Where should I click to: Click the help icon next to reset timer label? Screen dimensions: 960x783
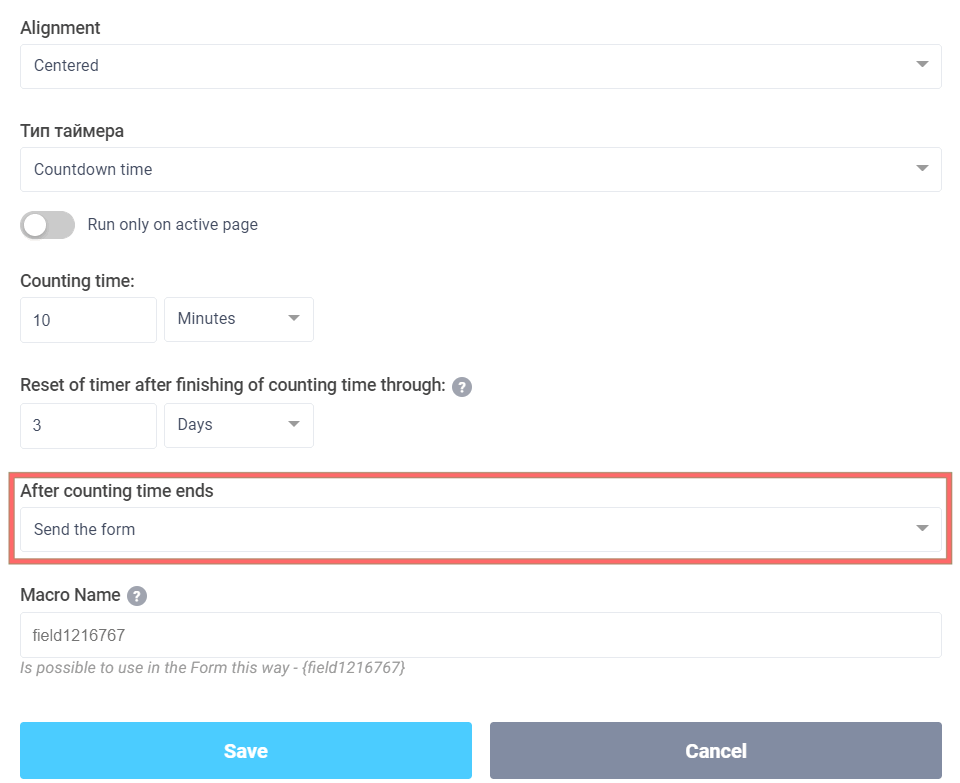[461, 386]
